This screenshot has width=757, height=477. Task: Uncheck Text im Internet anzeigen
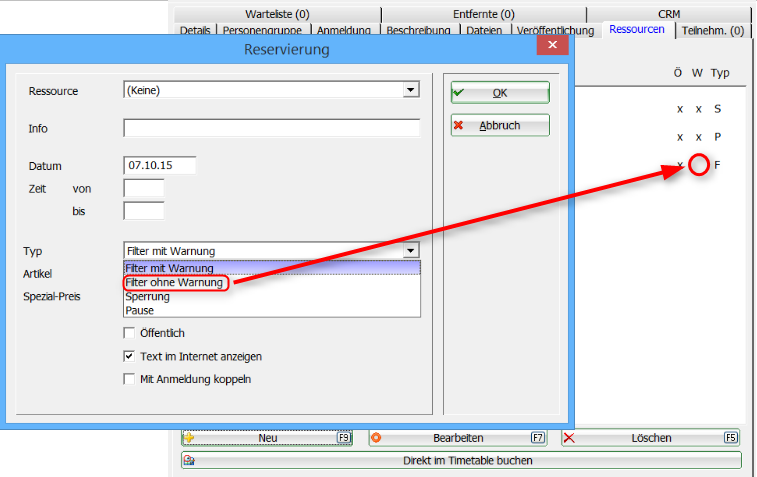click(129, 356)
